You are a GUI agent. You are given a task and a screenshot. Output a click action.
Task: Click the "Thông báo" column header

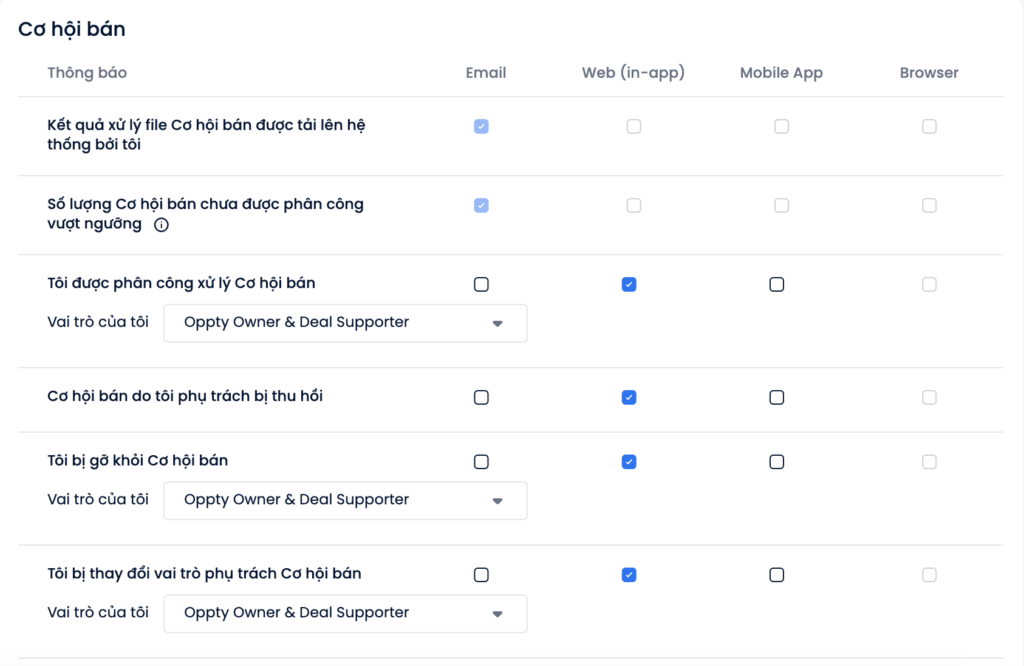87,72
